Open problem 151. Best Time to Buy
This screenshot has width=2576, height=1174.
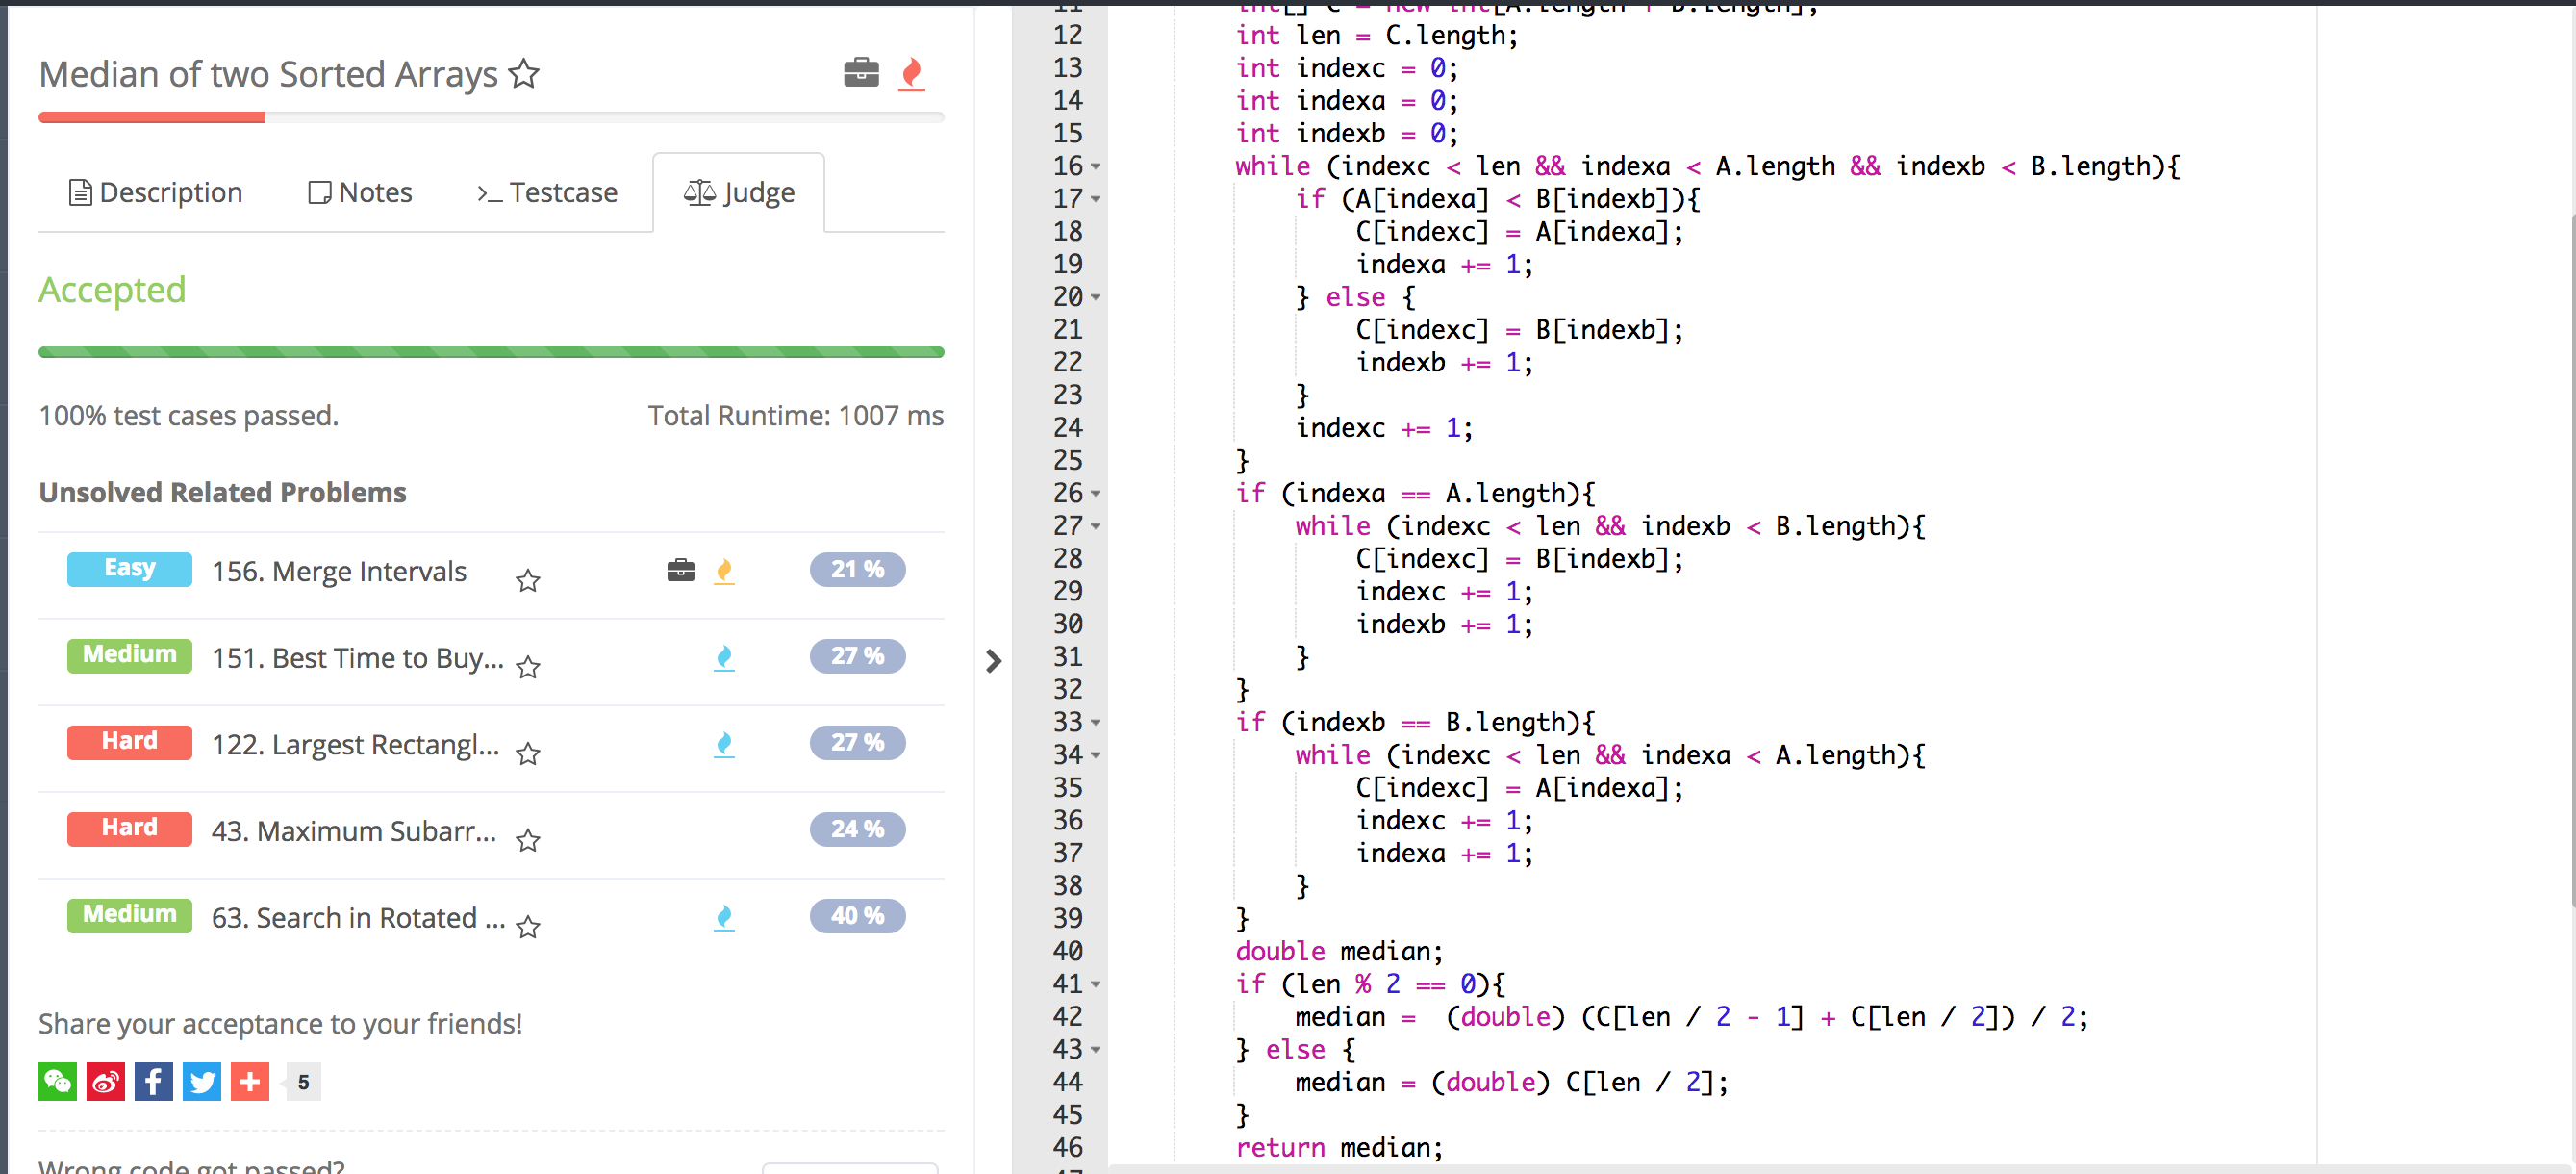(x=358, y=658)
